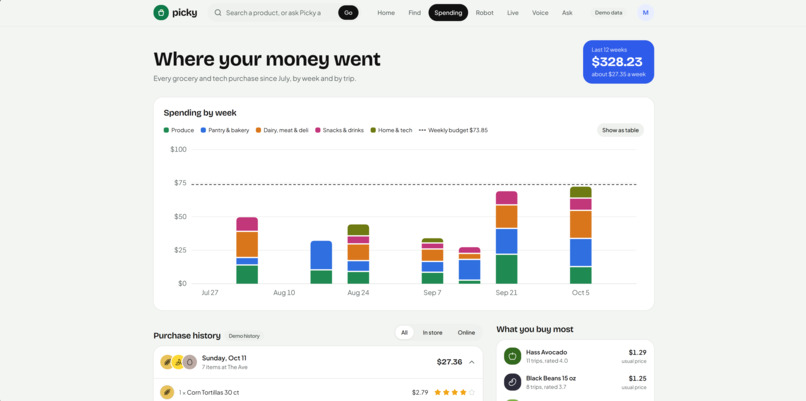Click the first rating star for Corn Tortillas
This screenshot has width=806, height=401.
[437, 392]
